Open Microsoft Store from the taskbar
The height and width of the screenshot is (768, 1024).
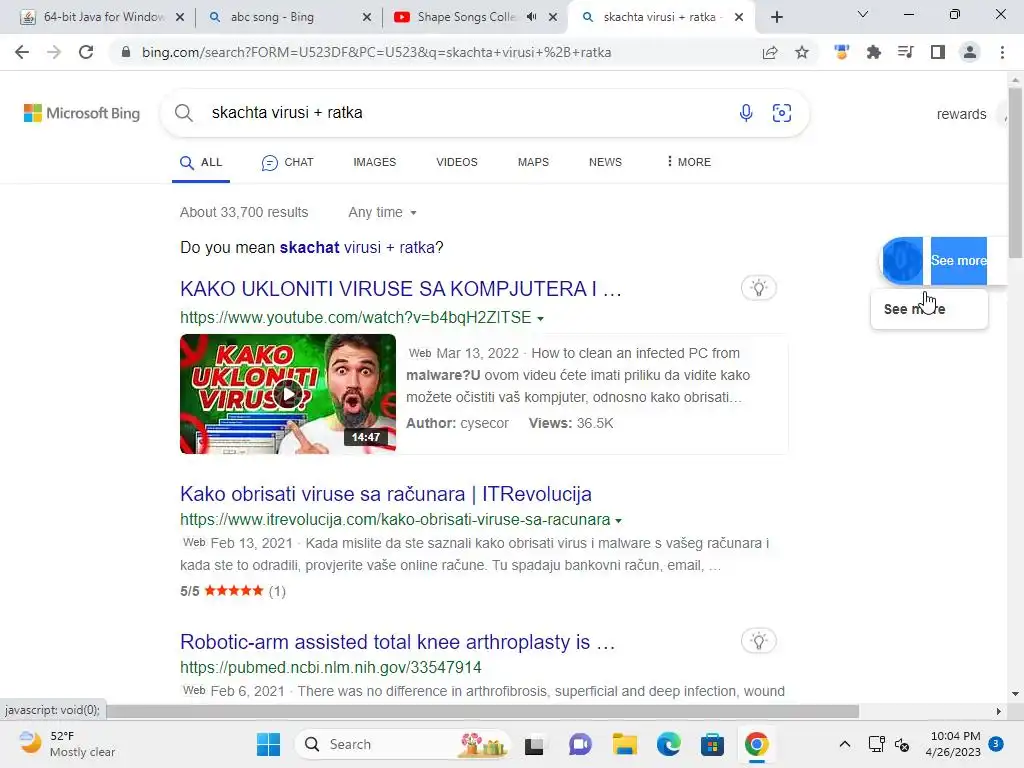(712, 744)
